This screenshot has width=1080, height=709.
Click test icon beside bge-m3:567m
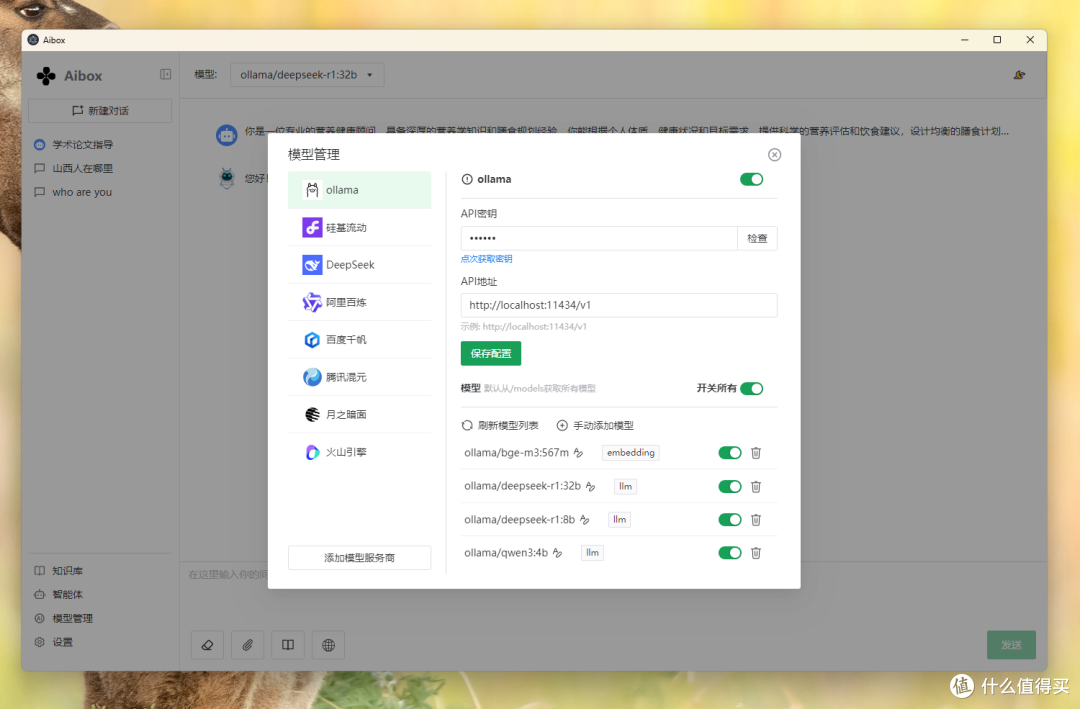point(579,453)
